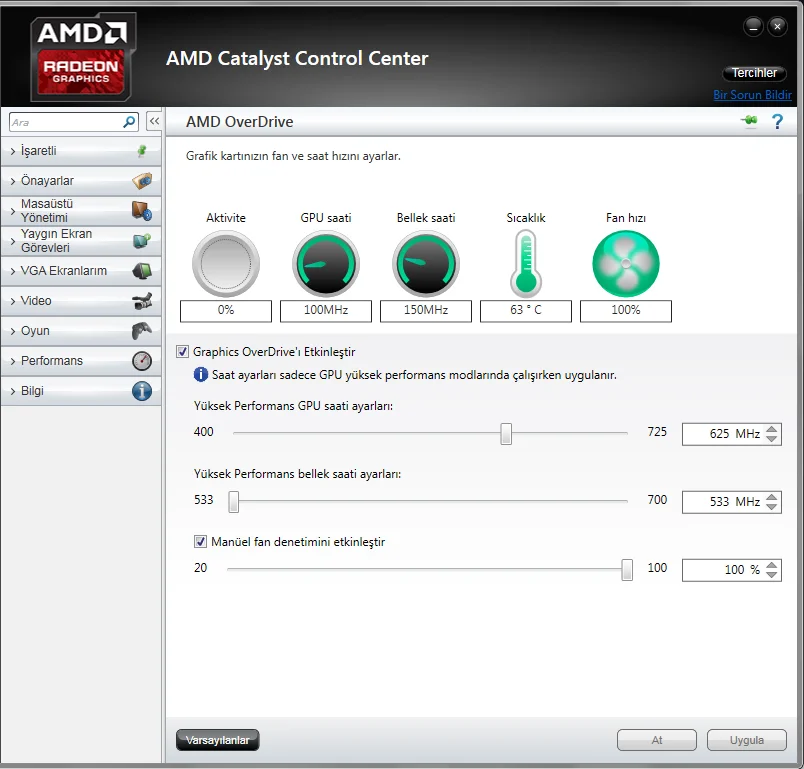
Task: Click the green pin icon beside İşaretli
Action: click(142, 151)
